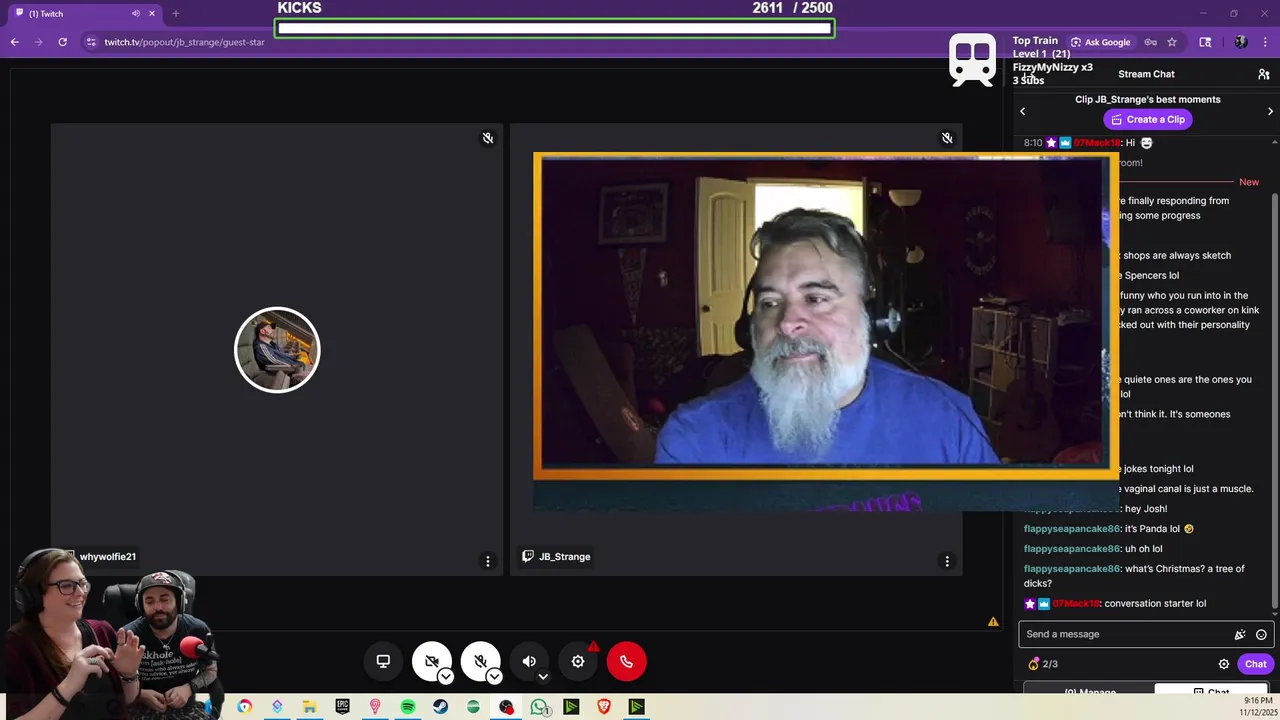Open guest star call settings gear
This screenshot has height=720, width=1280.
pyautogui.click(x=578, y=661)
